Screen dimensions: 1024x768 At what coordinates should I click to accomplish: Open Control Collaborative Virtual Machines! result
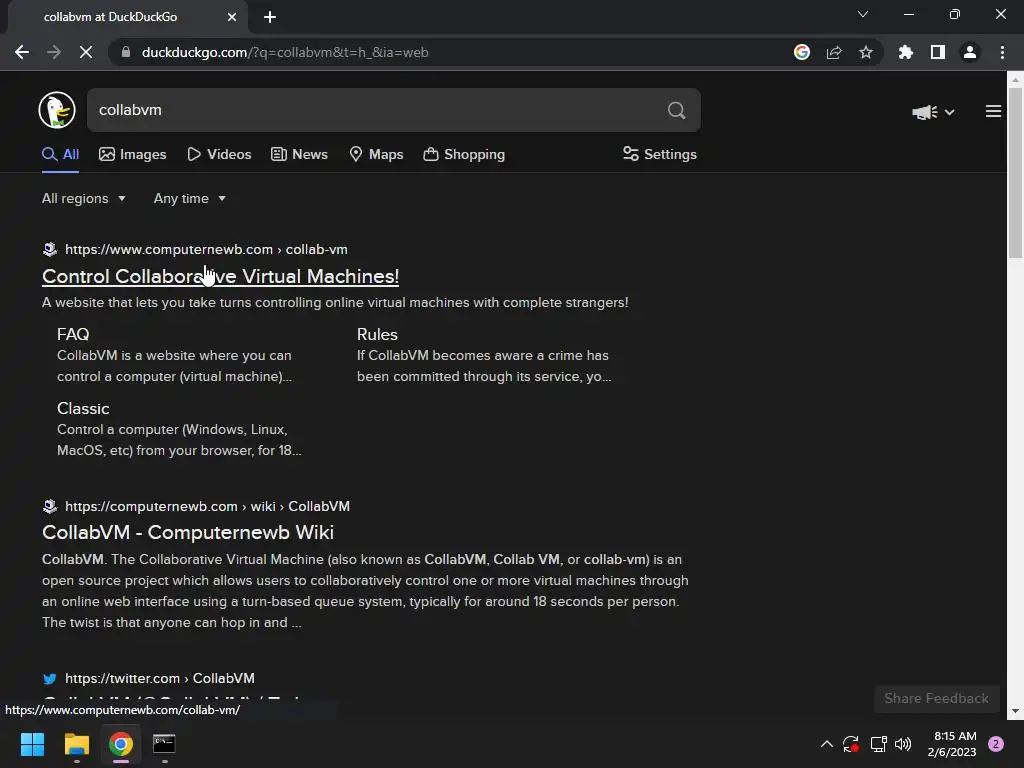tap(220, 276)
